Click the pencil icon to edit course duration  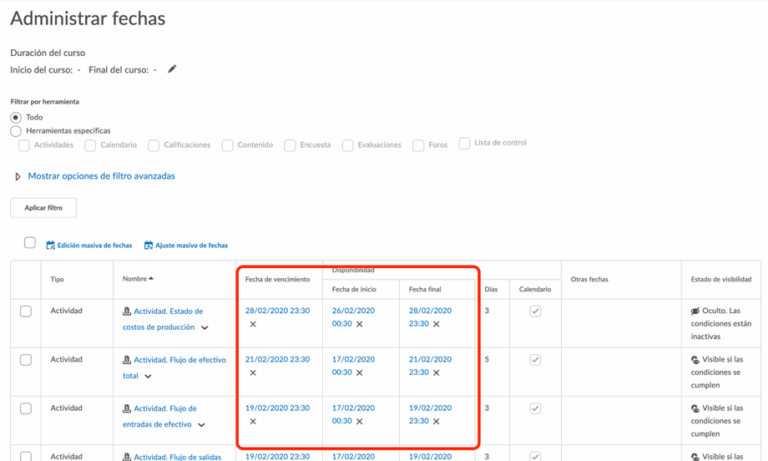tap(172, 69)
